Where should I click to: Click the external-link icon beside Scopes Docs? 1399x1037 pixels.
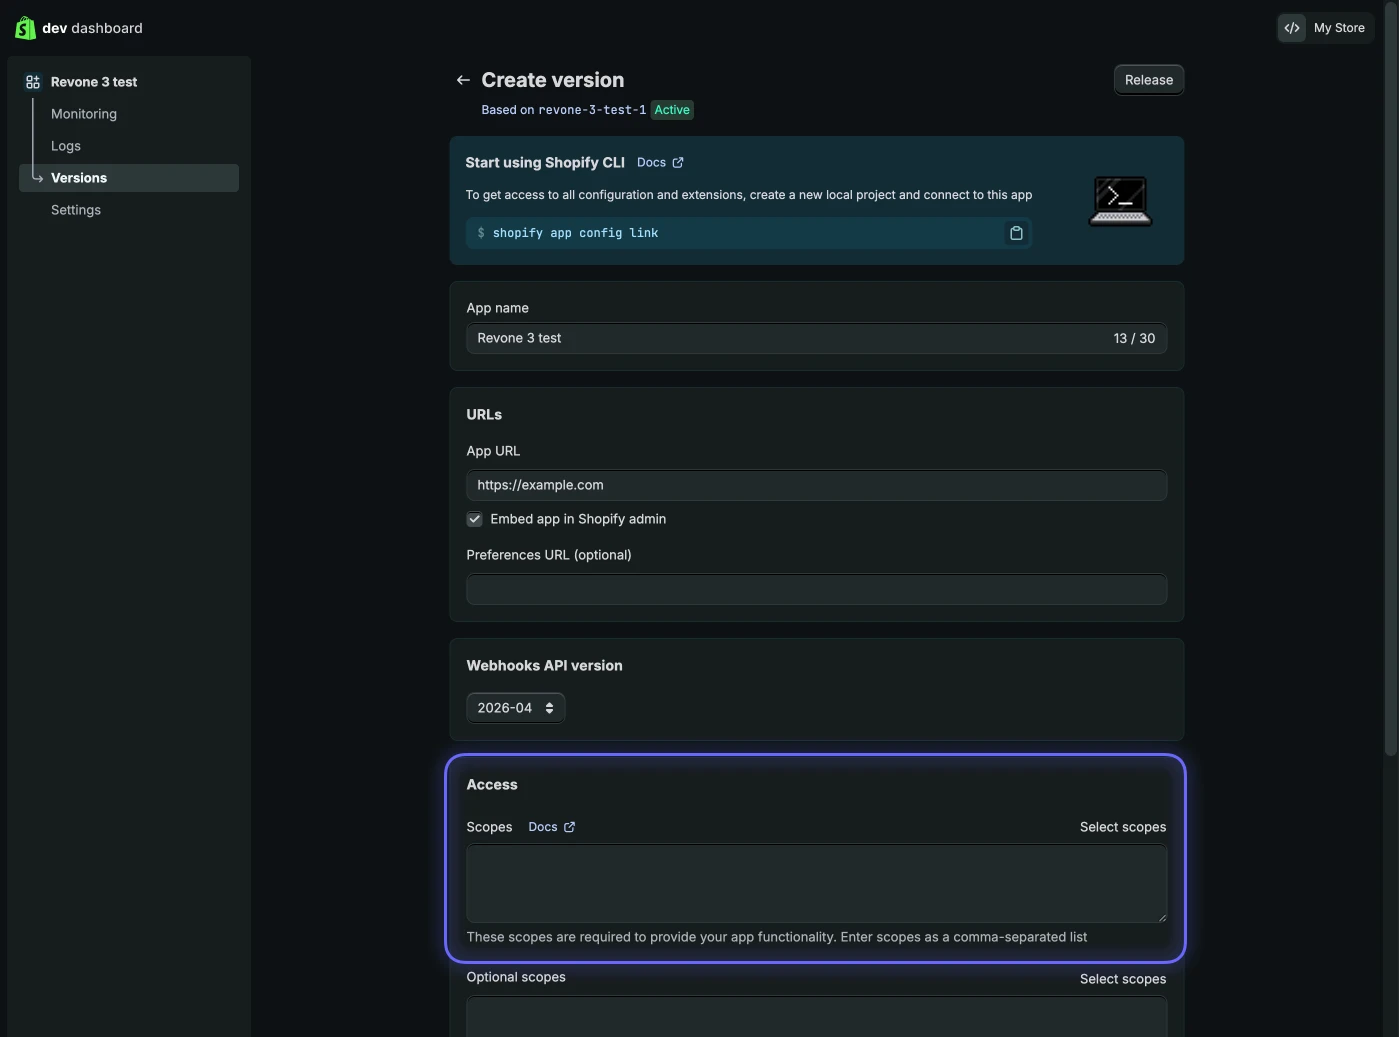point(570,827)
